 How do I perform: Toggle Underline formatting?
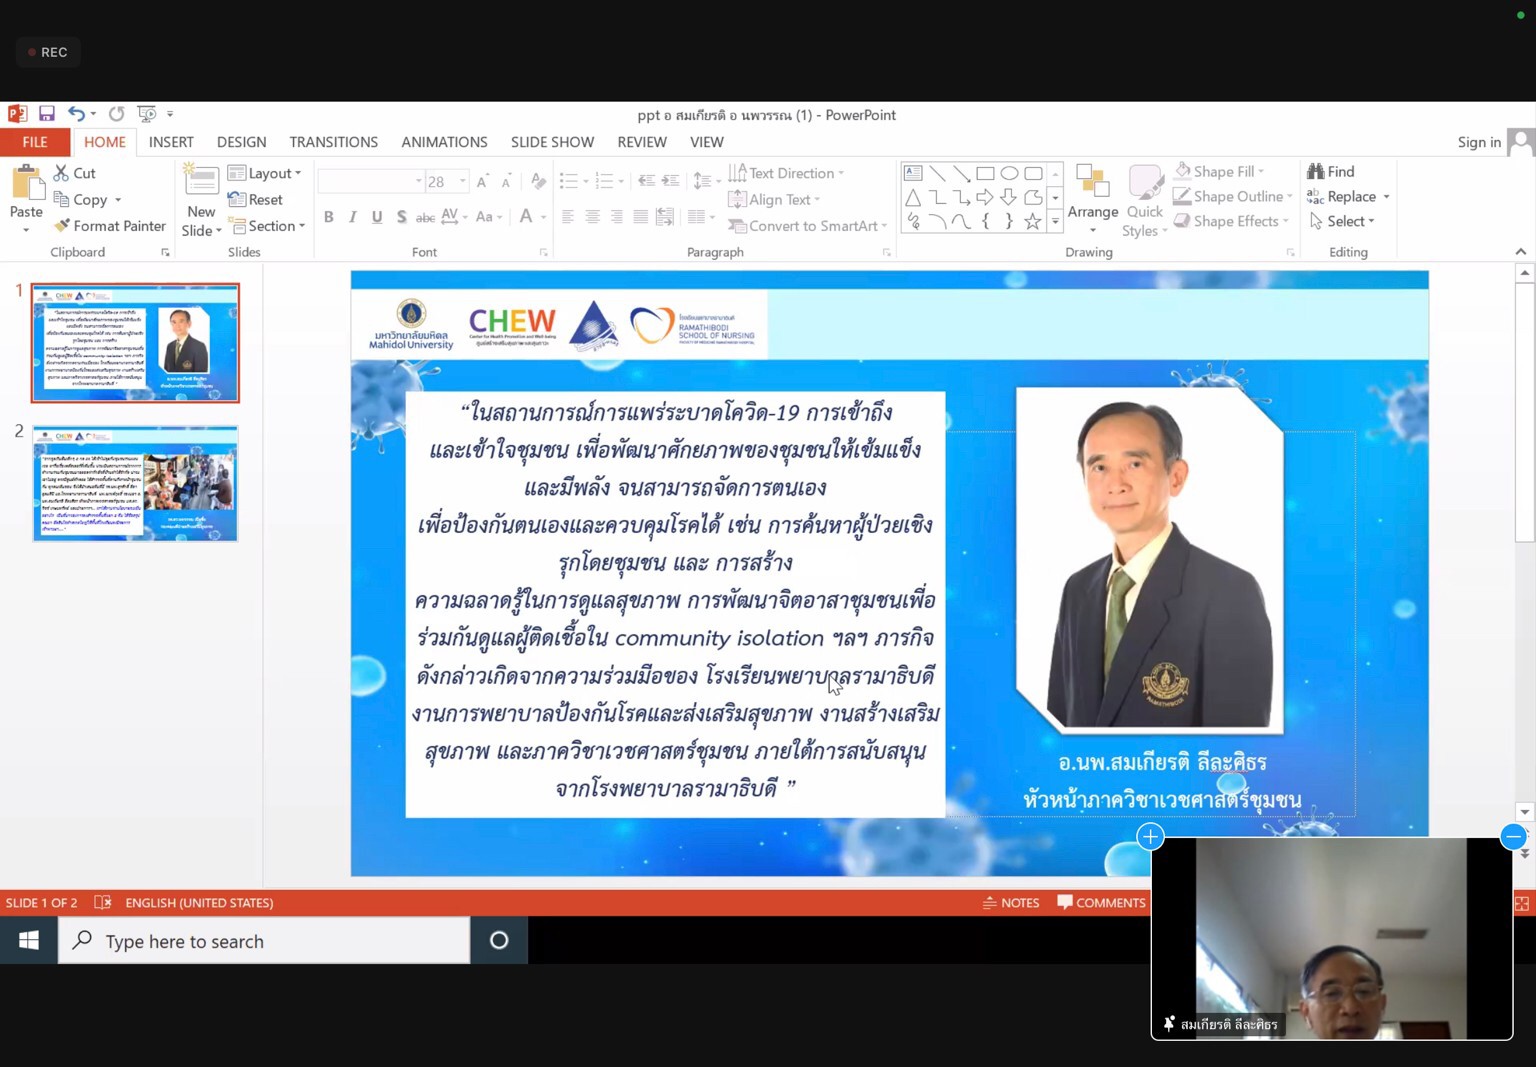(x=377, y=217)
